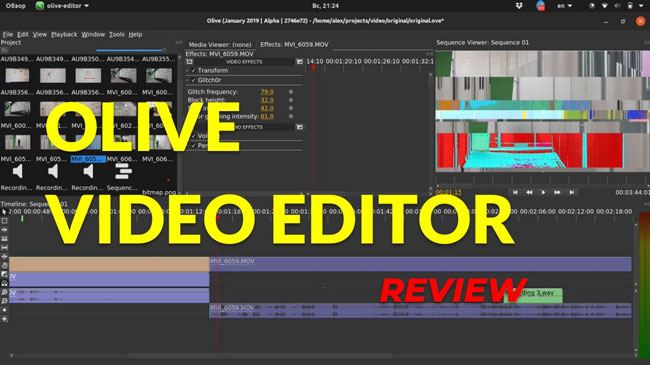The height and width of the screenshot is (365, 650).
Task: Collapse the Glitch0r effect arrow
Action: tap(188, 80)
